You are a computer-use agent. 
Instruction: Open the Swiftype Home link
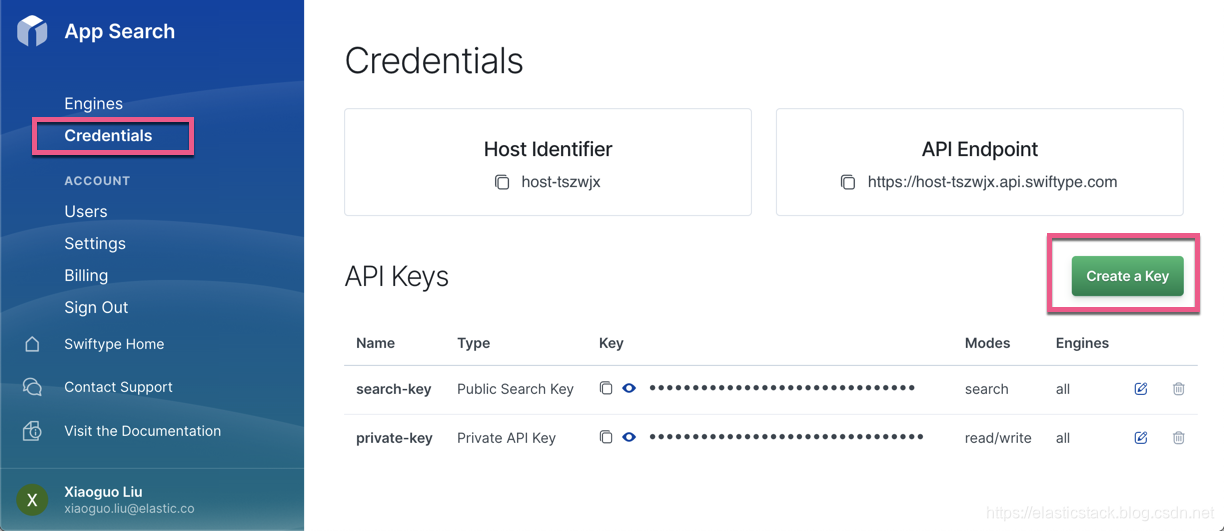coord(113,344)
